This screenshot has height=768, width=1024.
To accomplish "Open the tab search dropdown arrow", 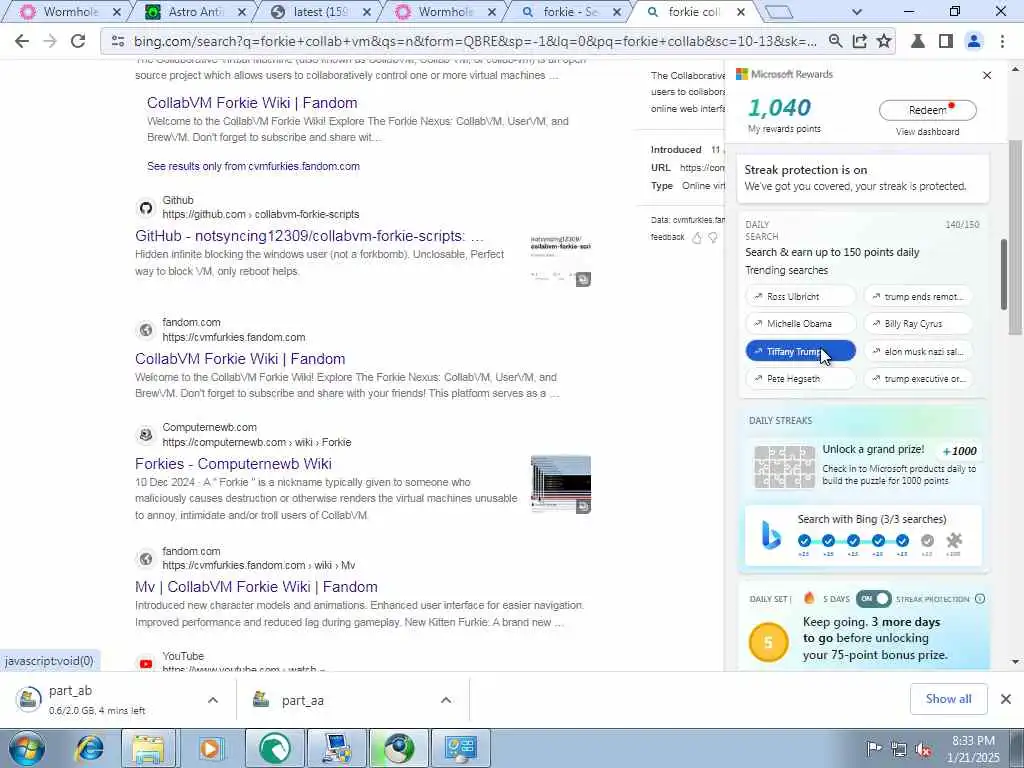I will 857,12.
